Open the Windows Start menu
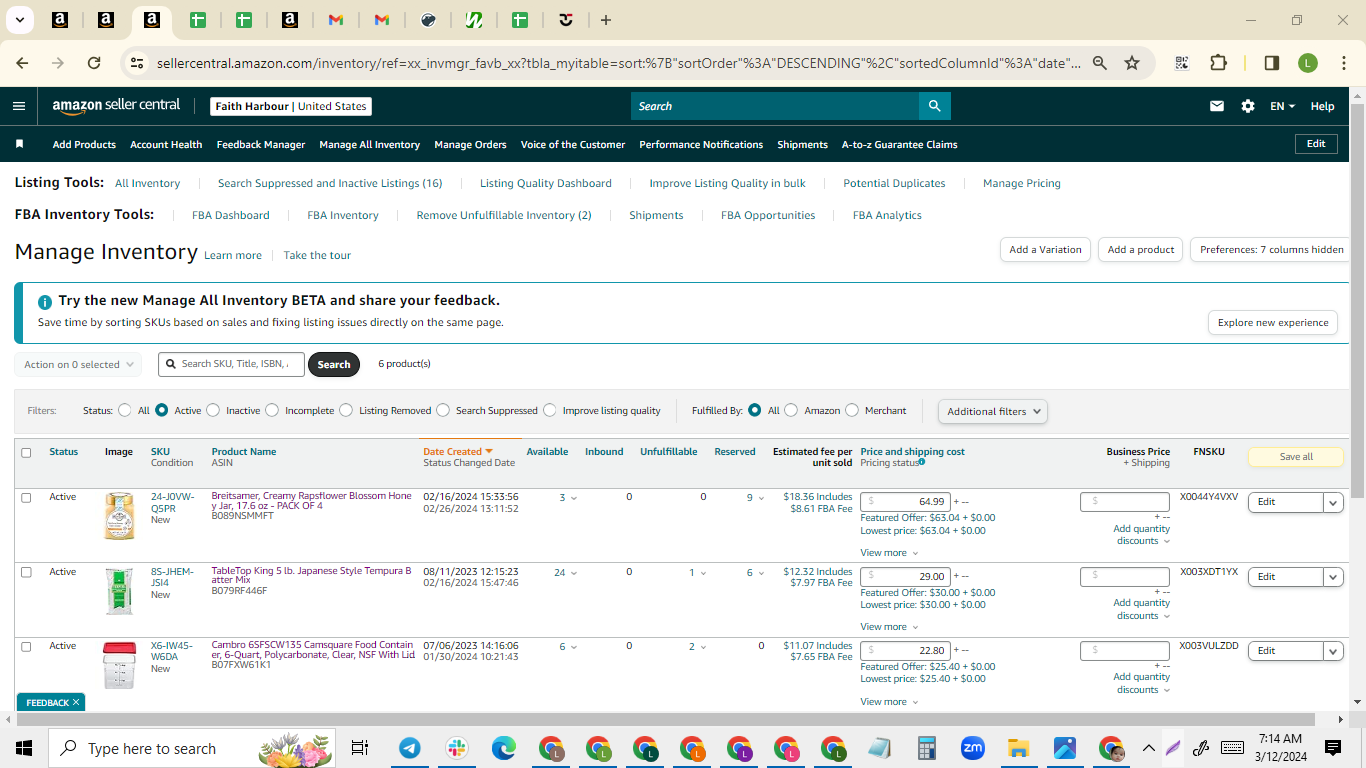The width and height of the screenshot is (1366, 768). [x=24, y=748]
